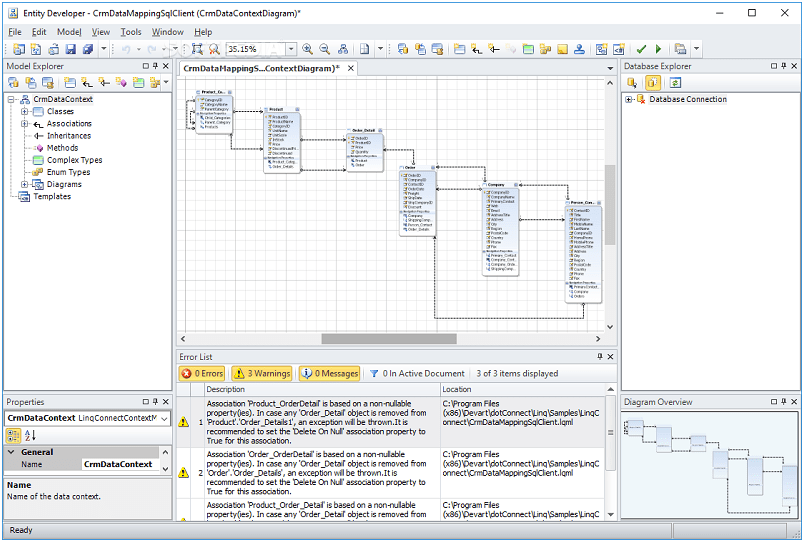Screen dimensions: 805x541
Task: Collapse the CrmDataContext tree node
Action: [11, 100]
